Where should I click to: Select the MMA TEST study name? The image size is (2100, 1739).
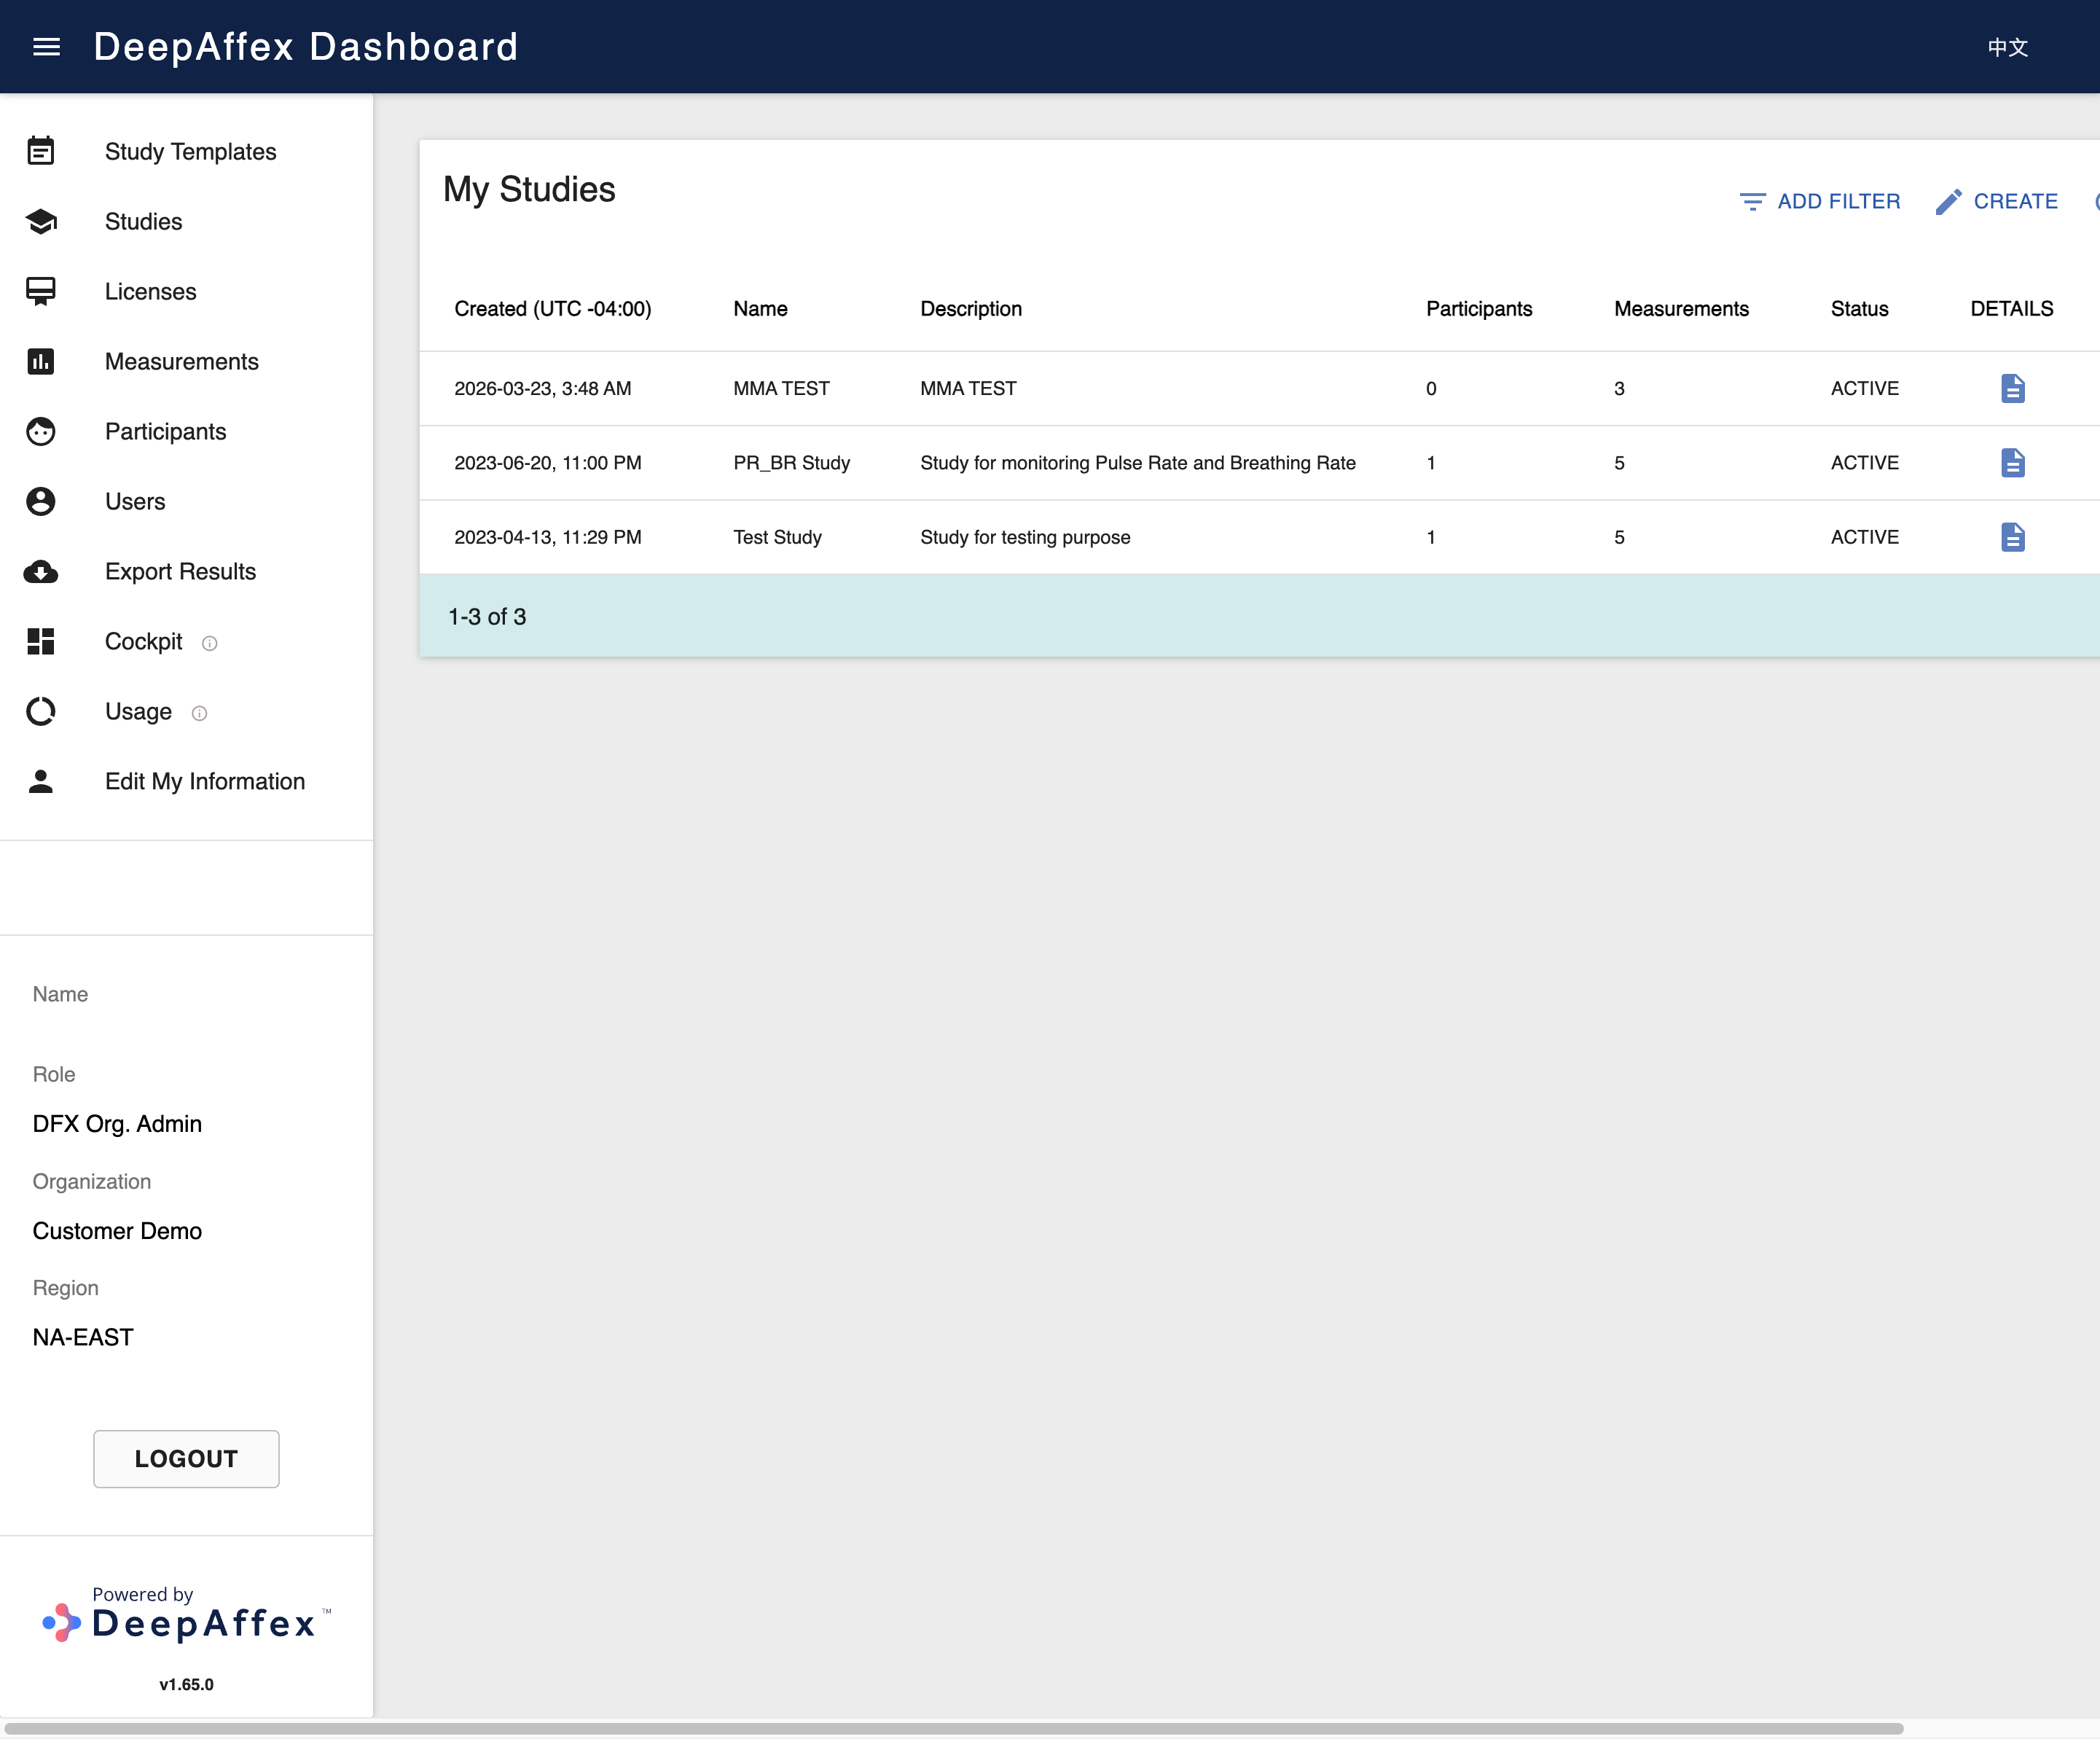(x=781, y=388)
